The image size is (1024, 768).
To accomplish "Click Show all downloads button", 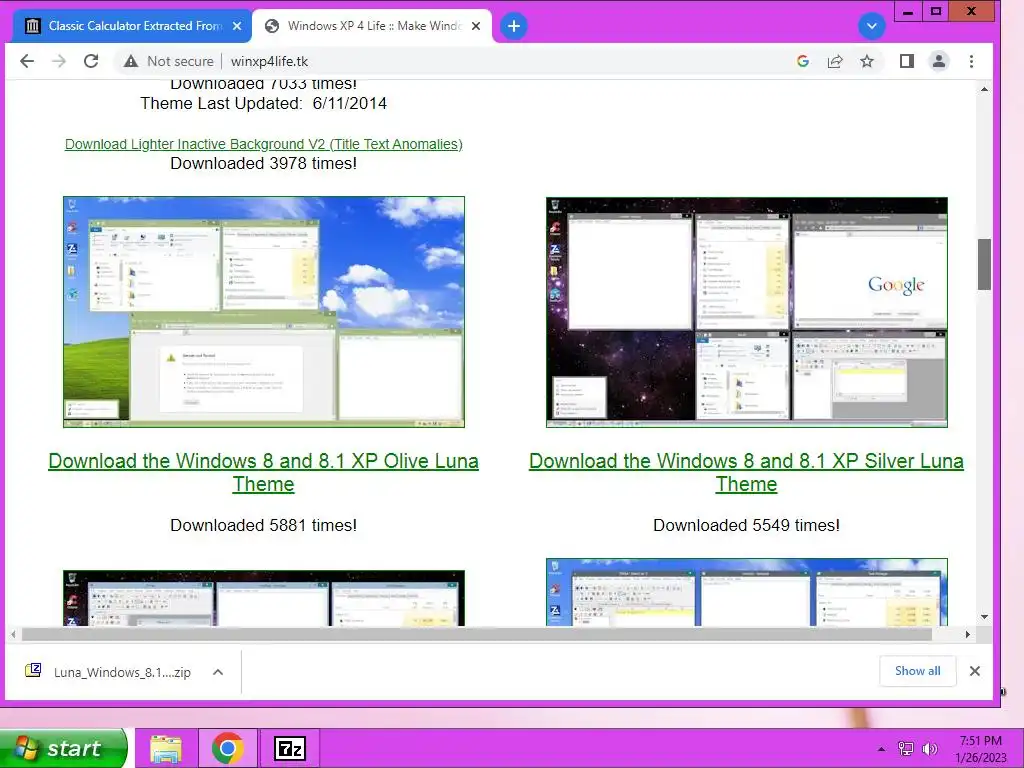I will (x=918, y=671).
